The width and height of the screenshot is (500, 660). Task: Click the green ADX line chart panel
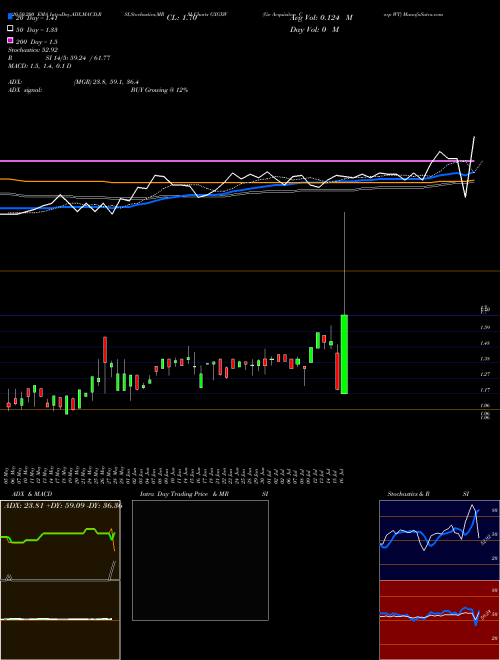click(60, 540)
